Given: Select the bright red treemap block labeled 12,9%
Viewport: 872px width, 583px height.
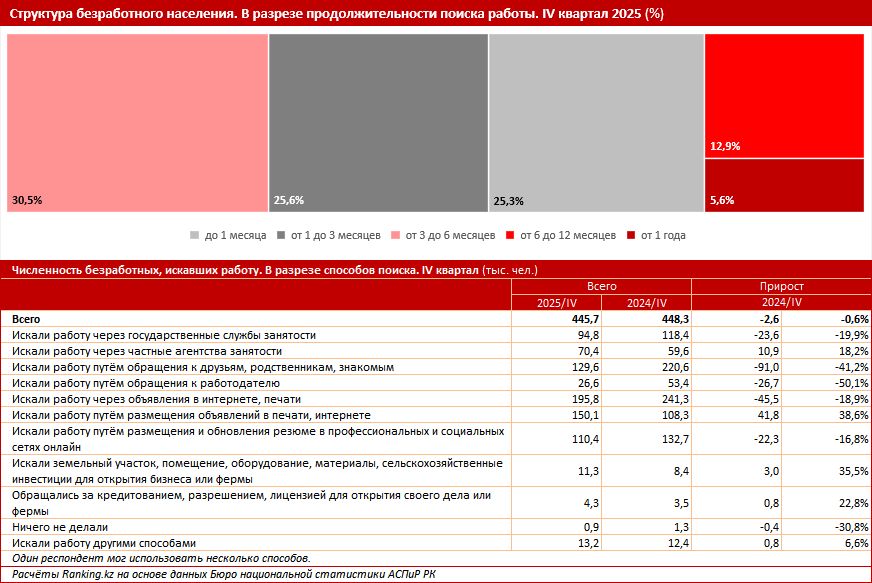Looking at the screenshot, I should tap(784, 96).
